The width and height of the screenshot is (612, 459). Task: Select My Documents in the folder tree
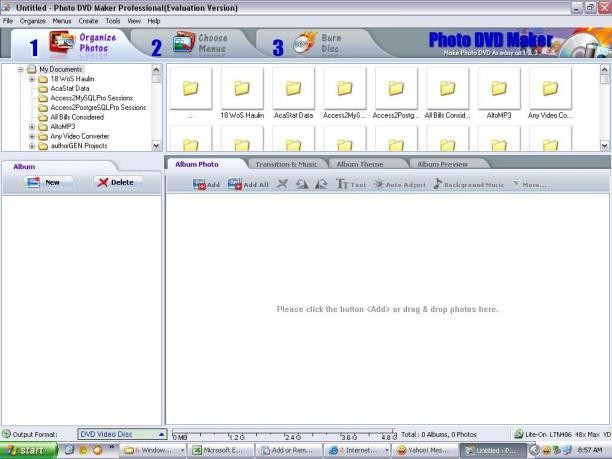(x=60, y=69)
